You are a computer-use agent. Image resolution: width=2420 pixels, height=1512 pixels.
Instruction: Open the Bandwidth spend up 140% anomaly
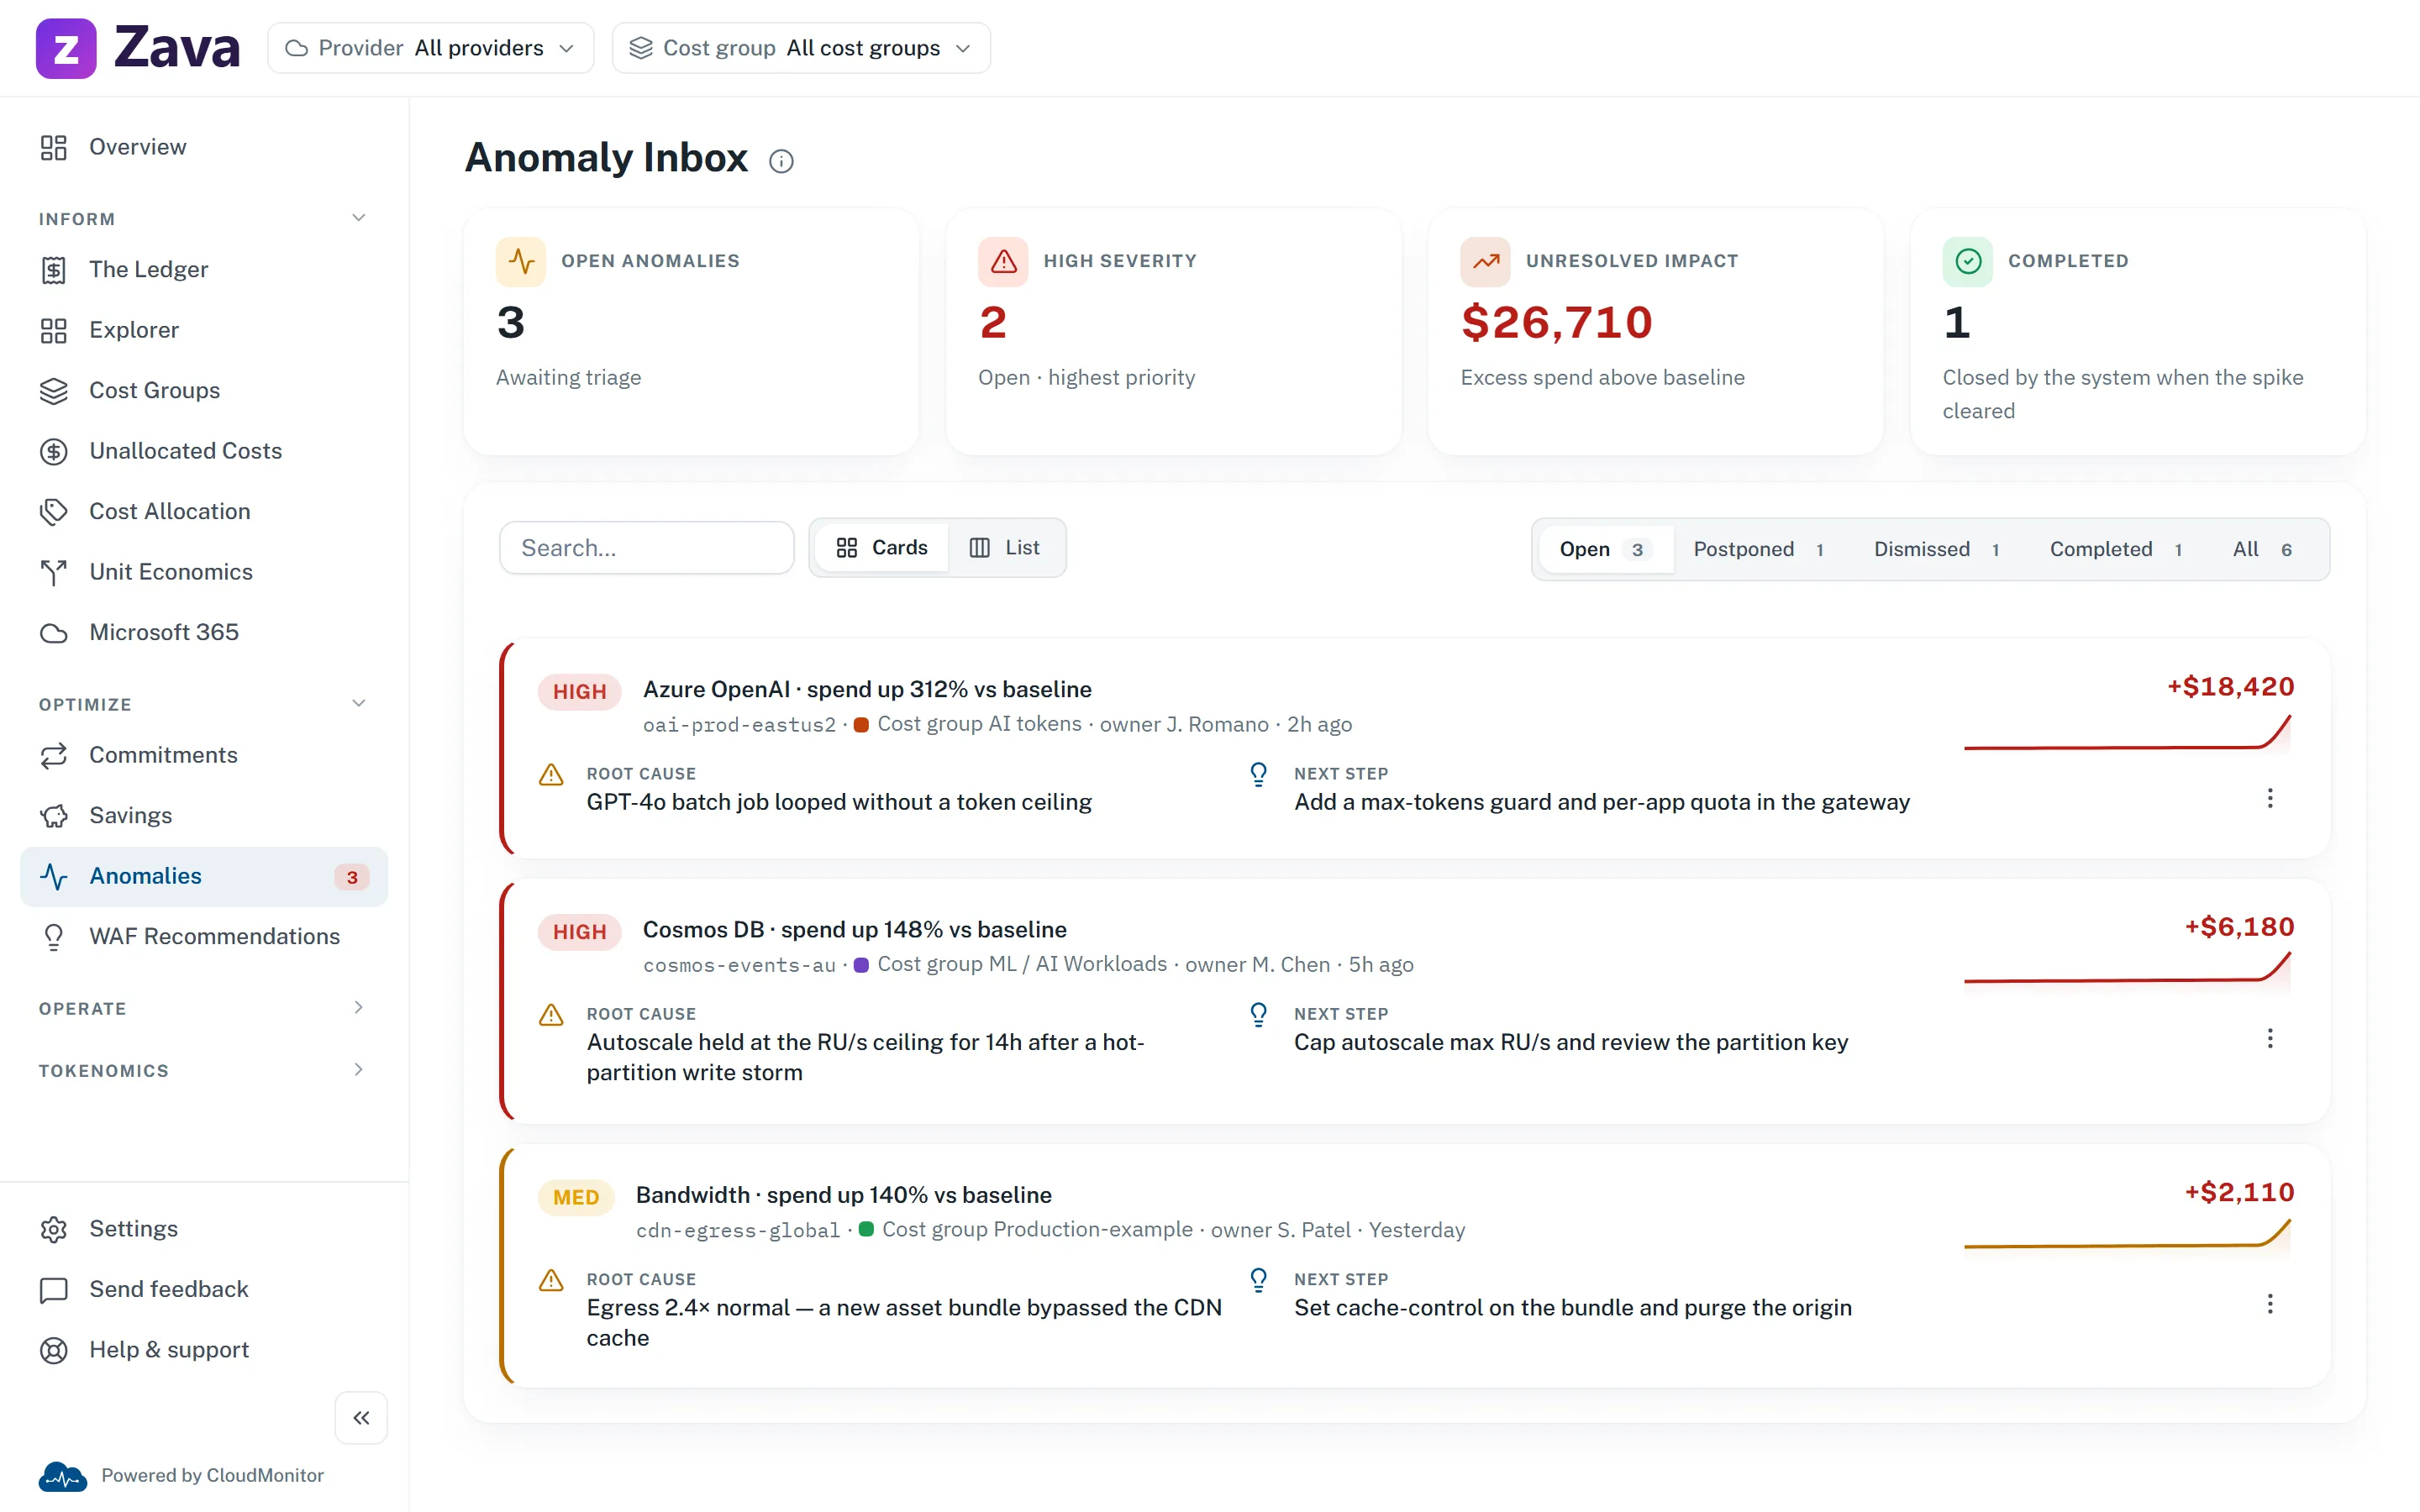pos(843,1195)
